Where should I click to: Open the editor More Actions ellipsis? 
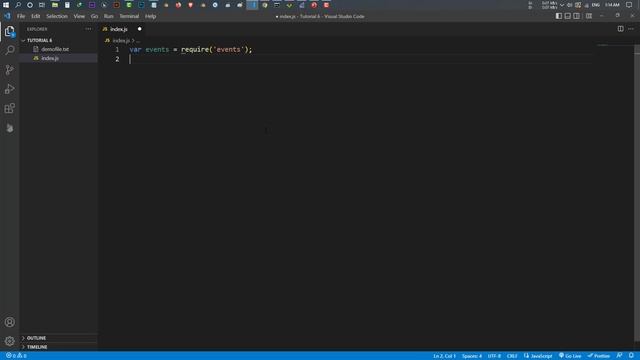(x=631, y=29)
